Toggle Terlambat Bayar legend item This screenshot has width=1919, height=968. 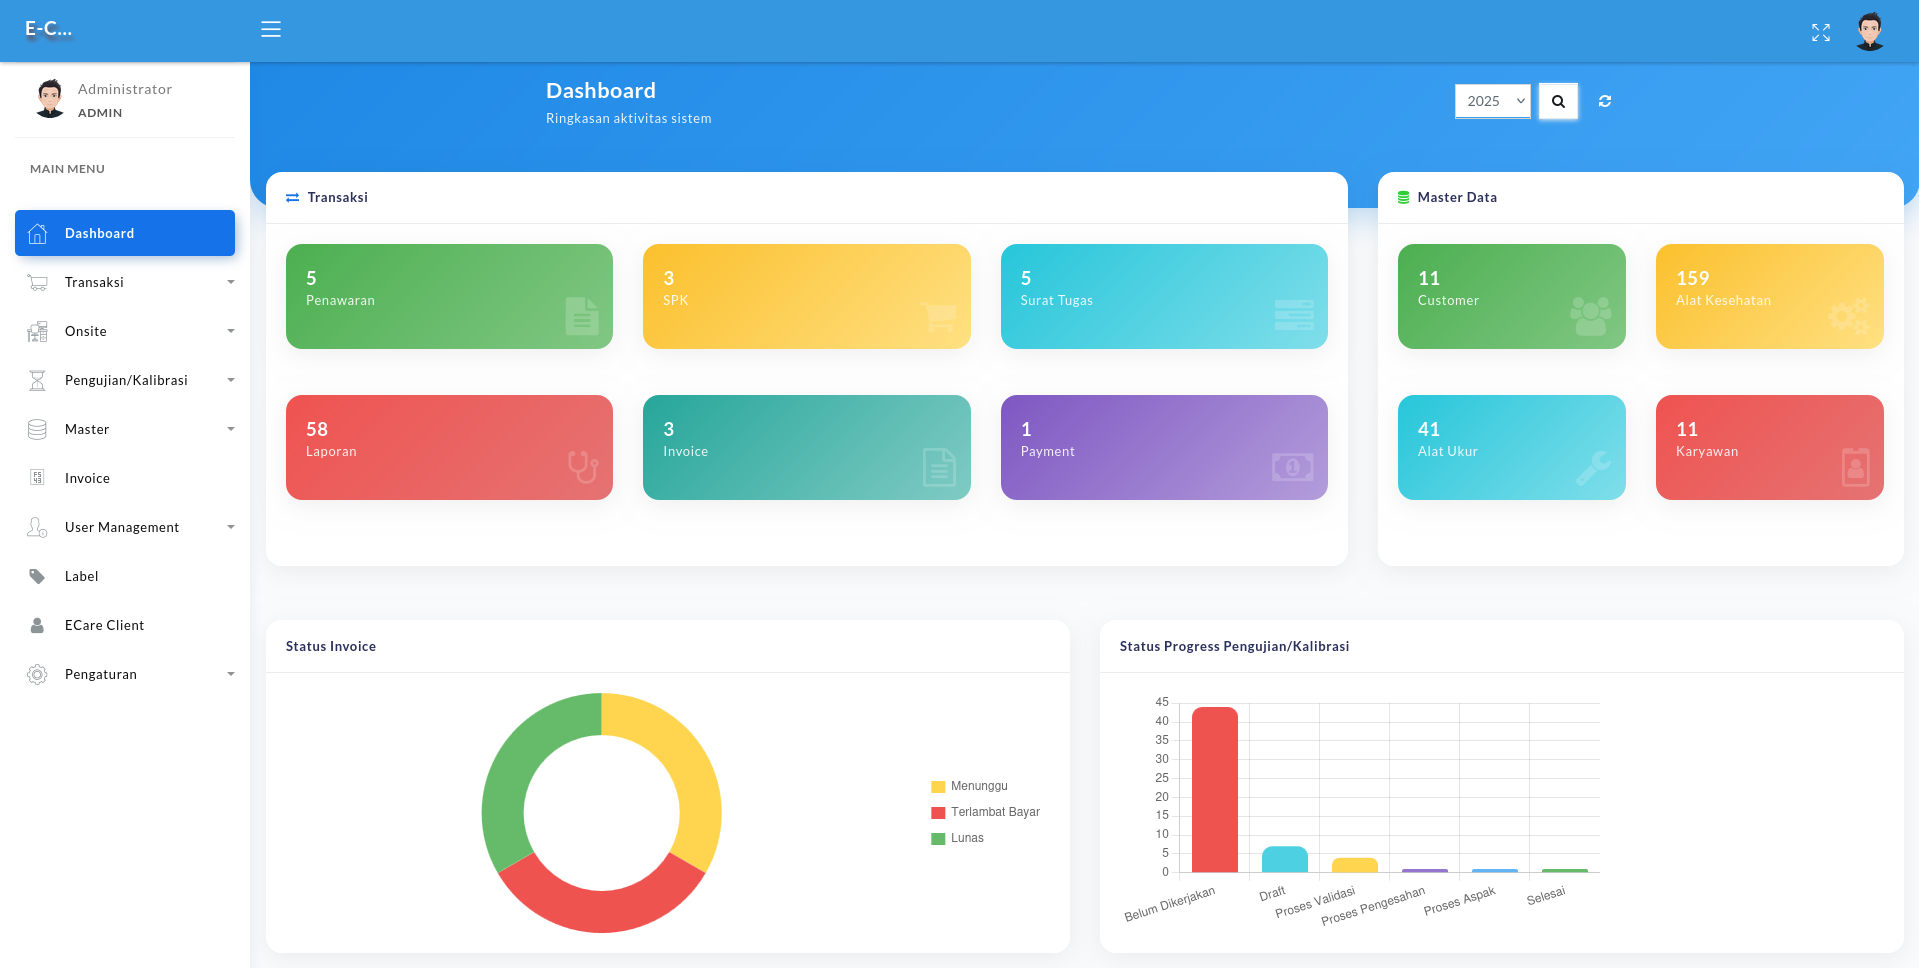(x=985, y=812)
